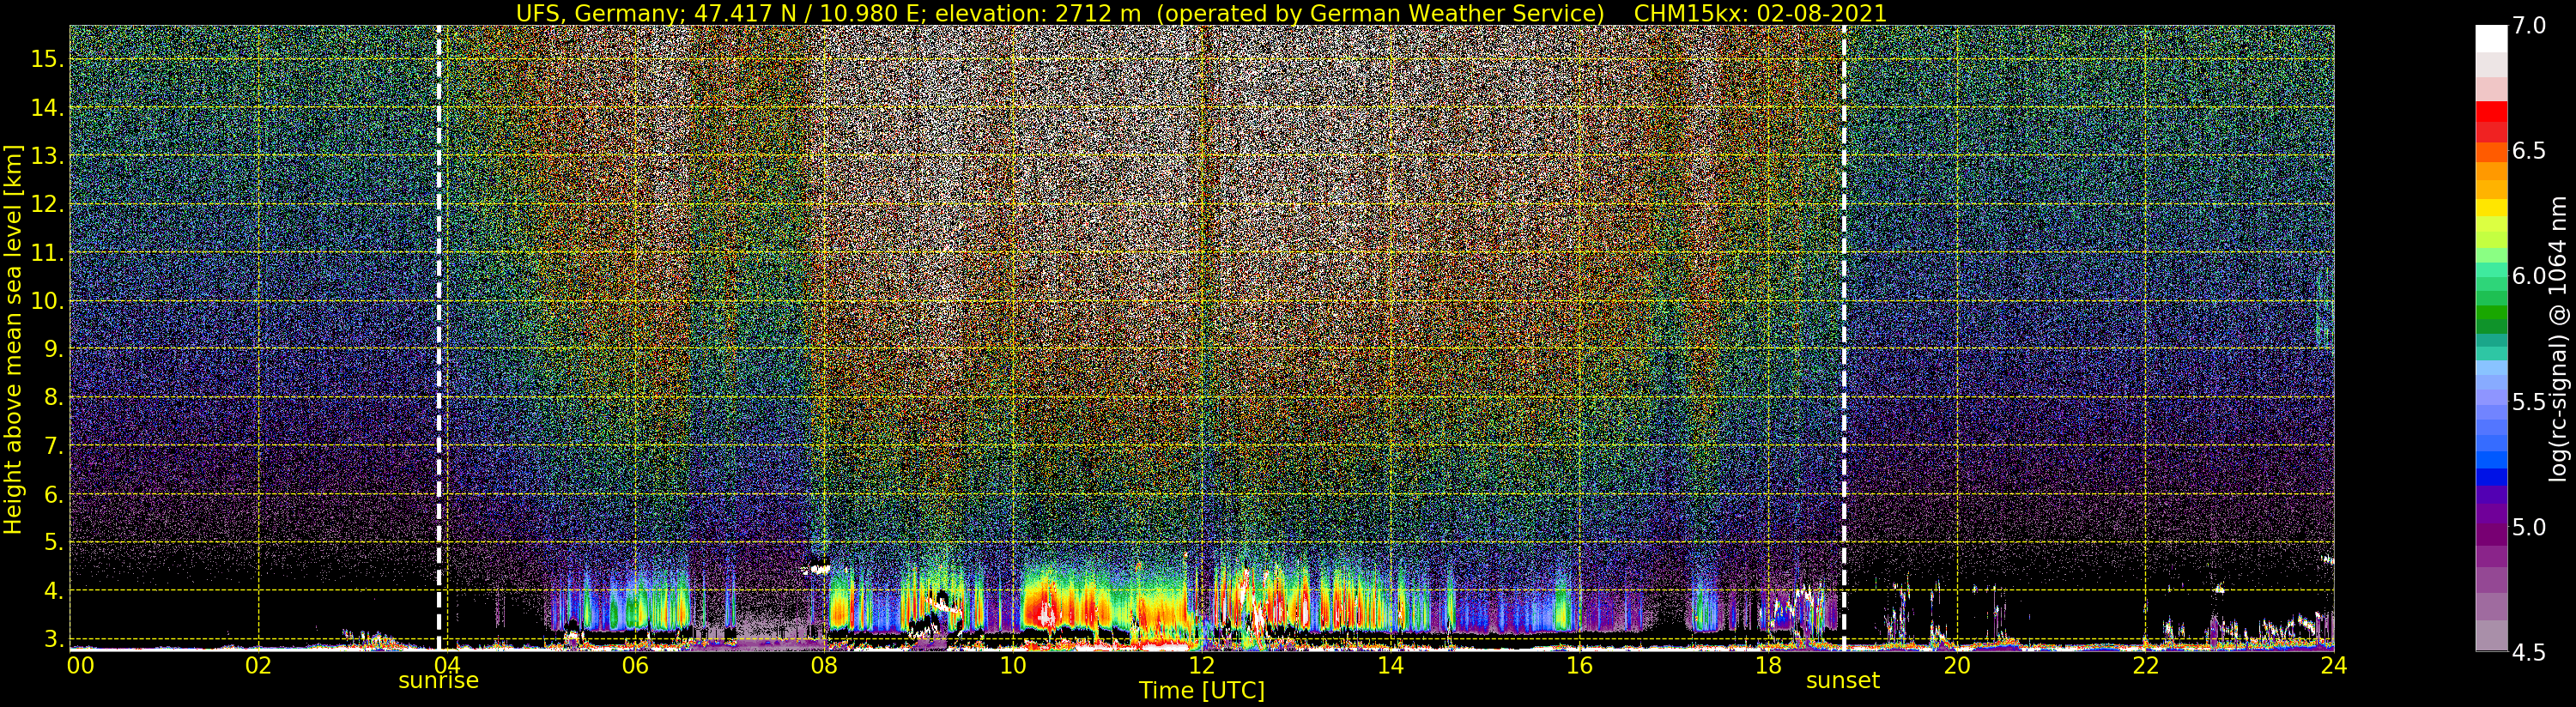Image resolution: width=2576 pixels, height=707 pixels.
Task: Click the '10' time tick label
Action: [1013, 665]
